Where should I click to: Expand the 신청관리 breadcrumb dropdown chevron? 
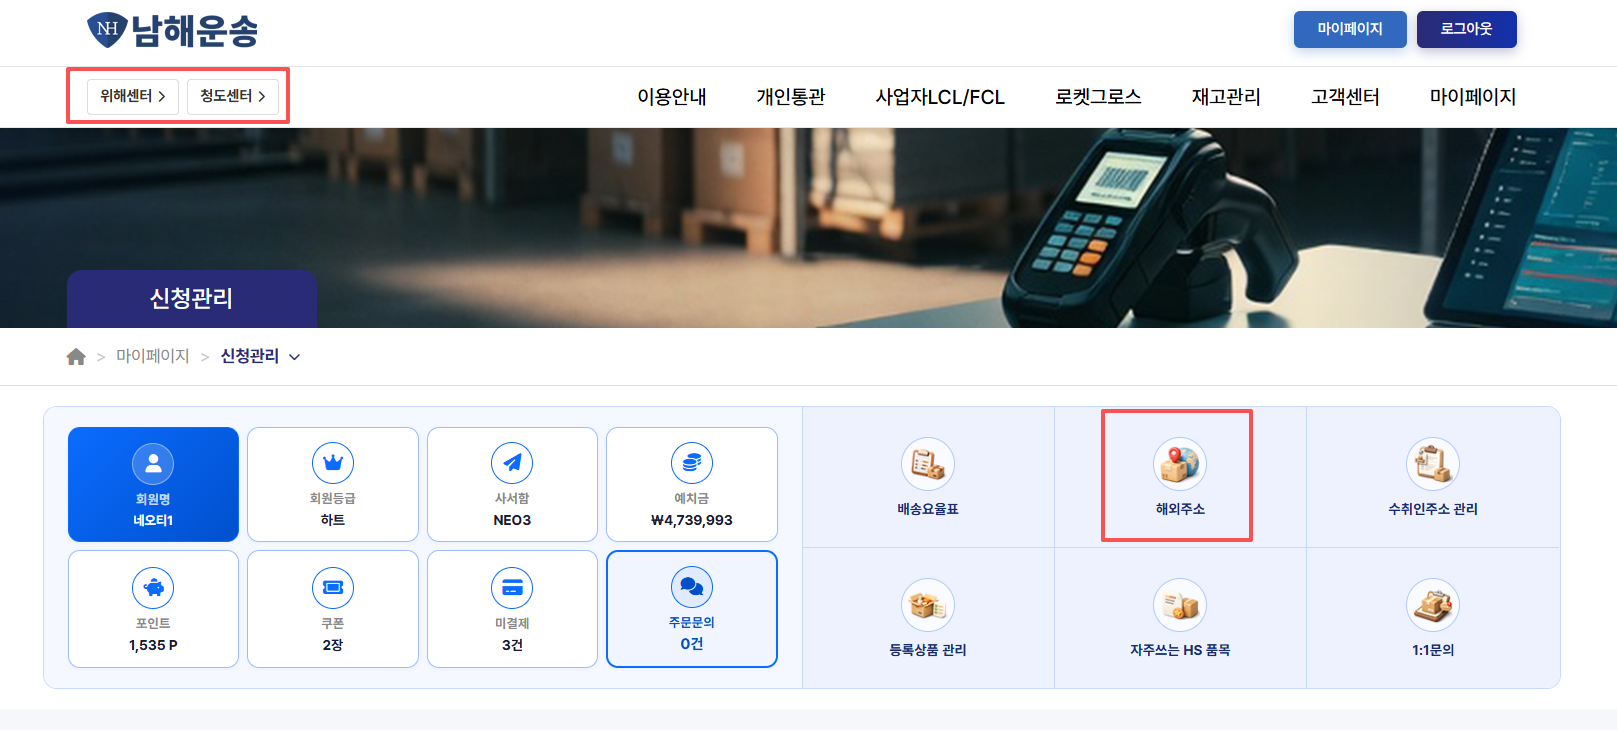click(x=295, y=357)
